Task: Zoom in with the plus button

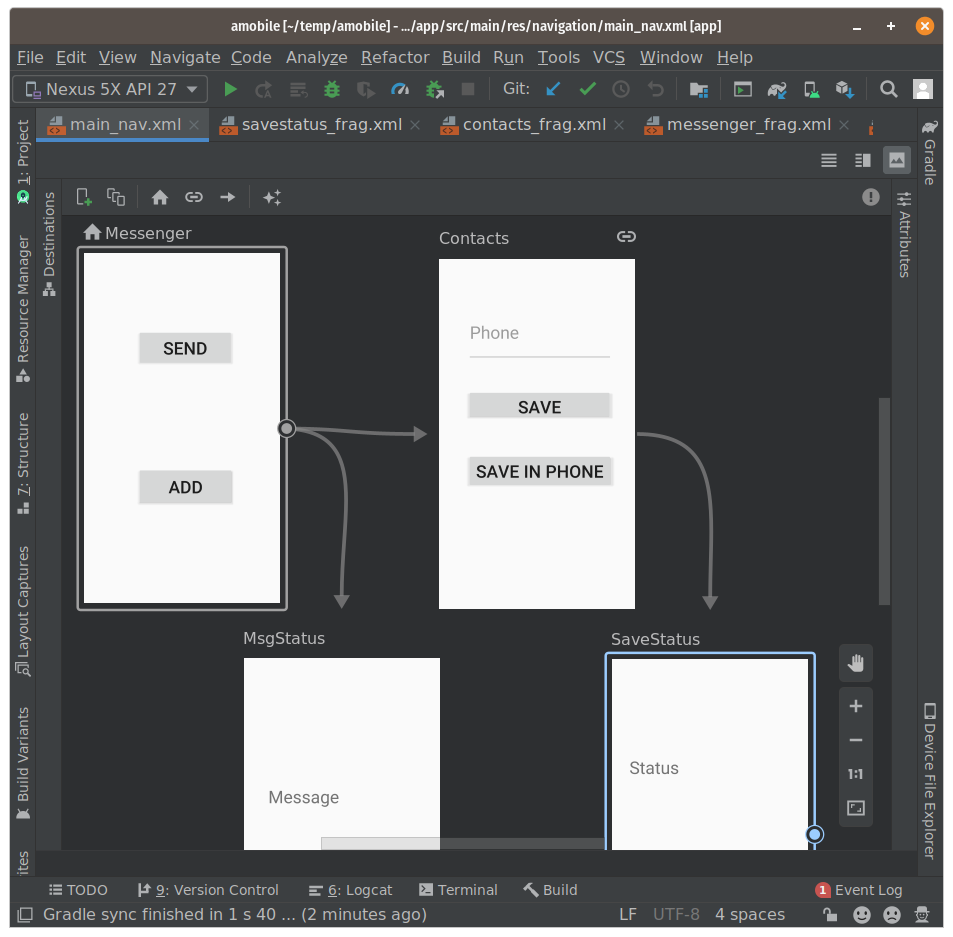Action: pos(855,706)
